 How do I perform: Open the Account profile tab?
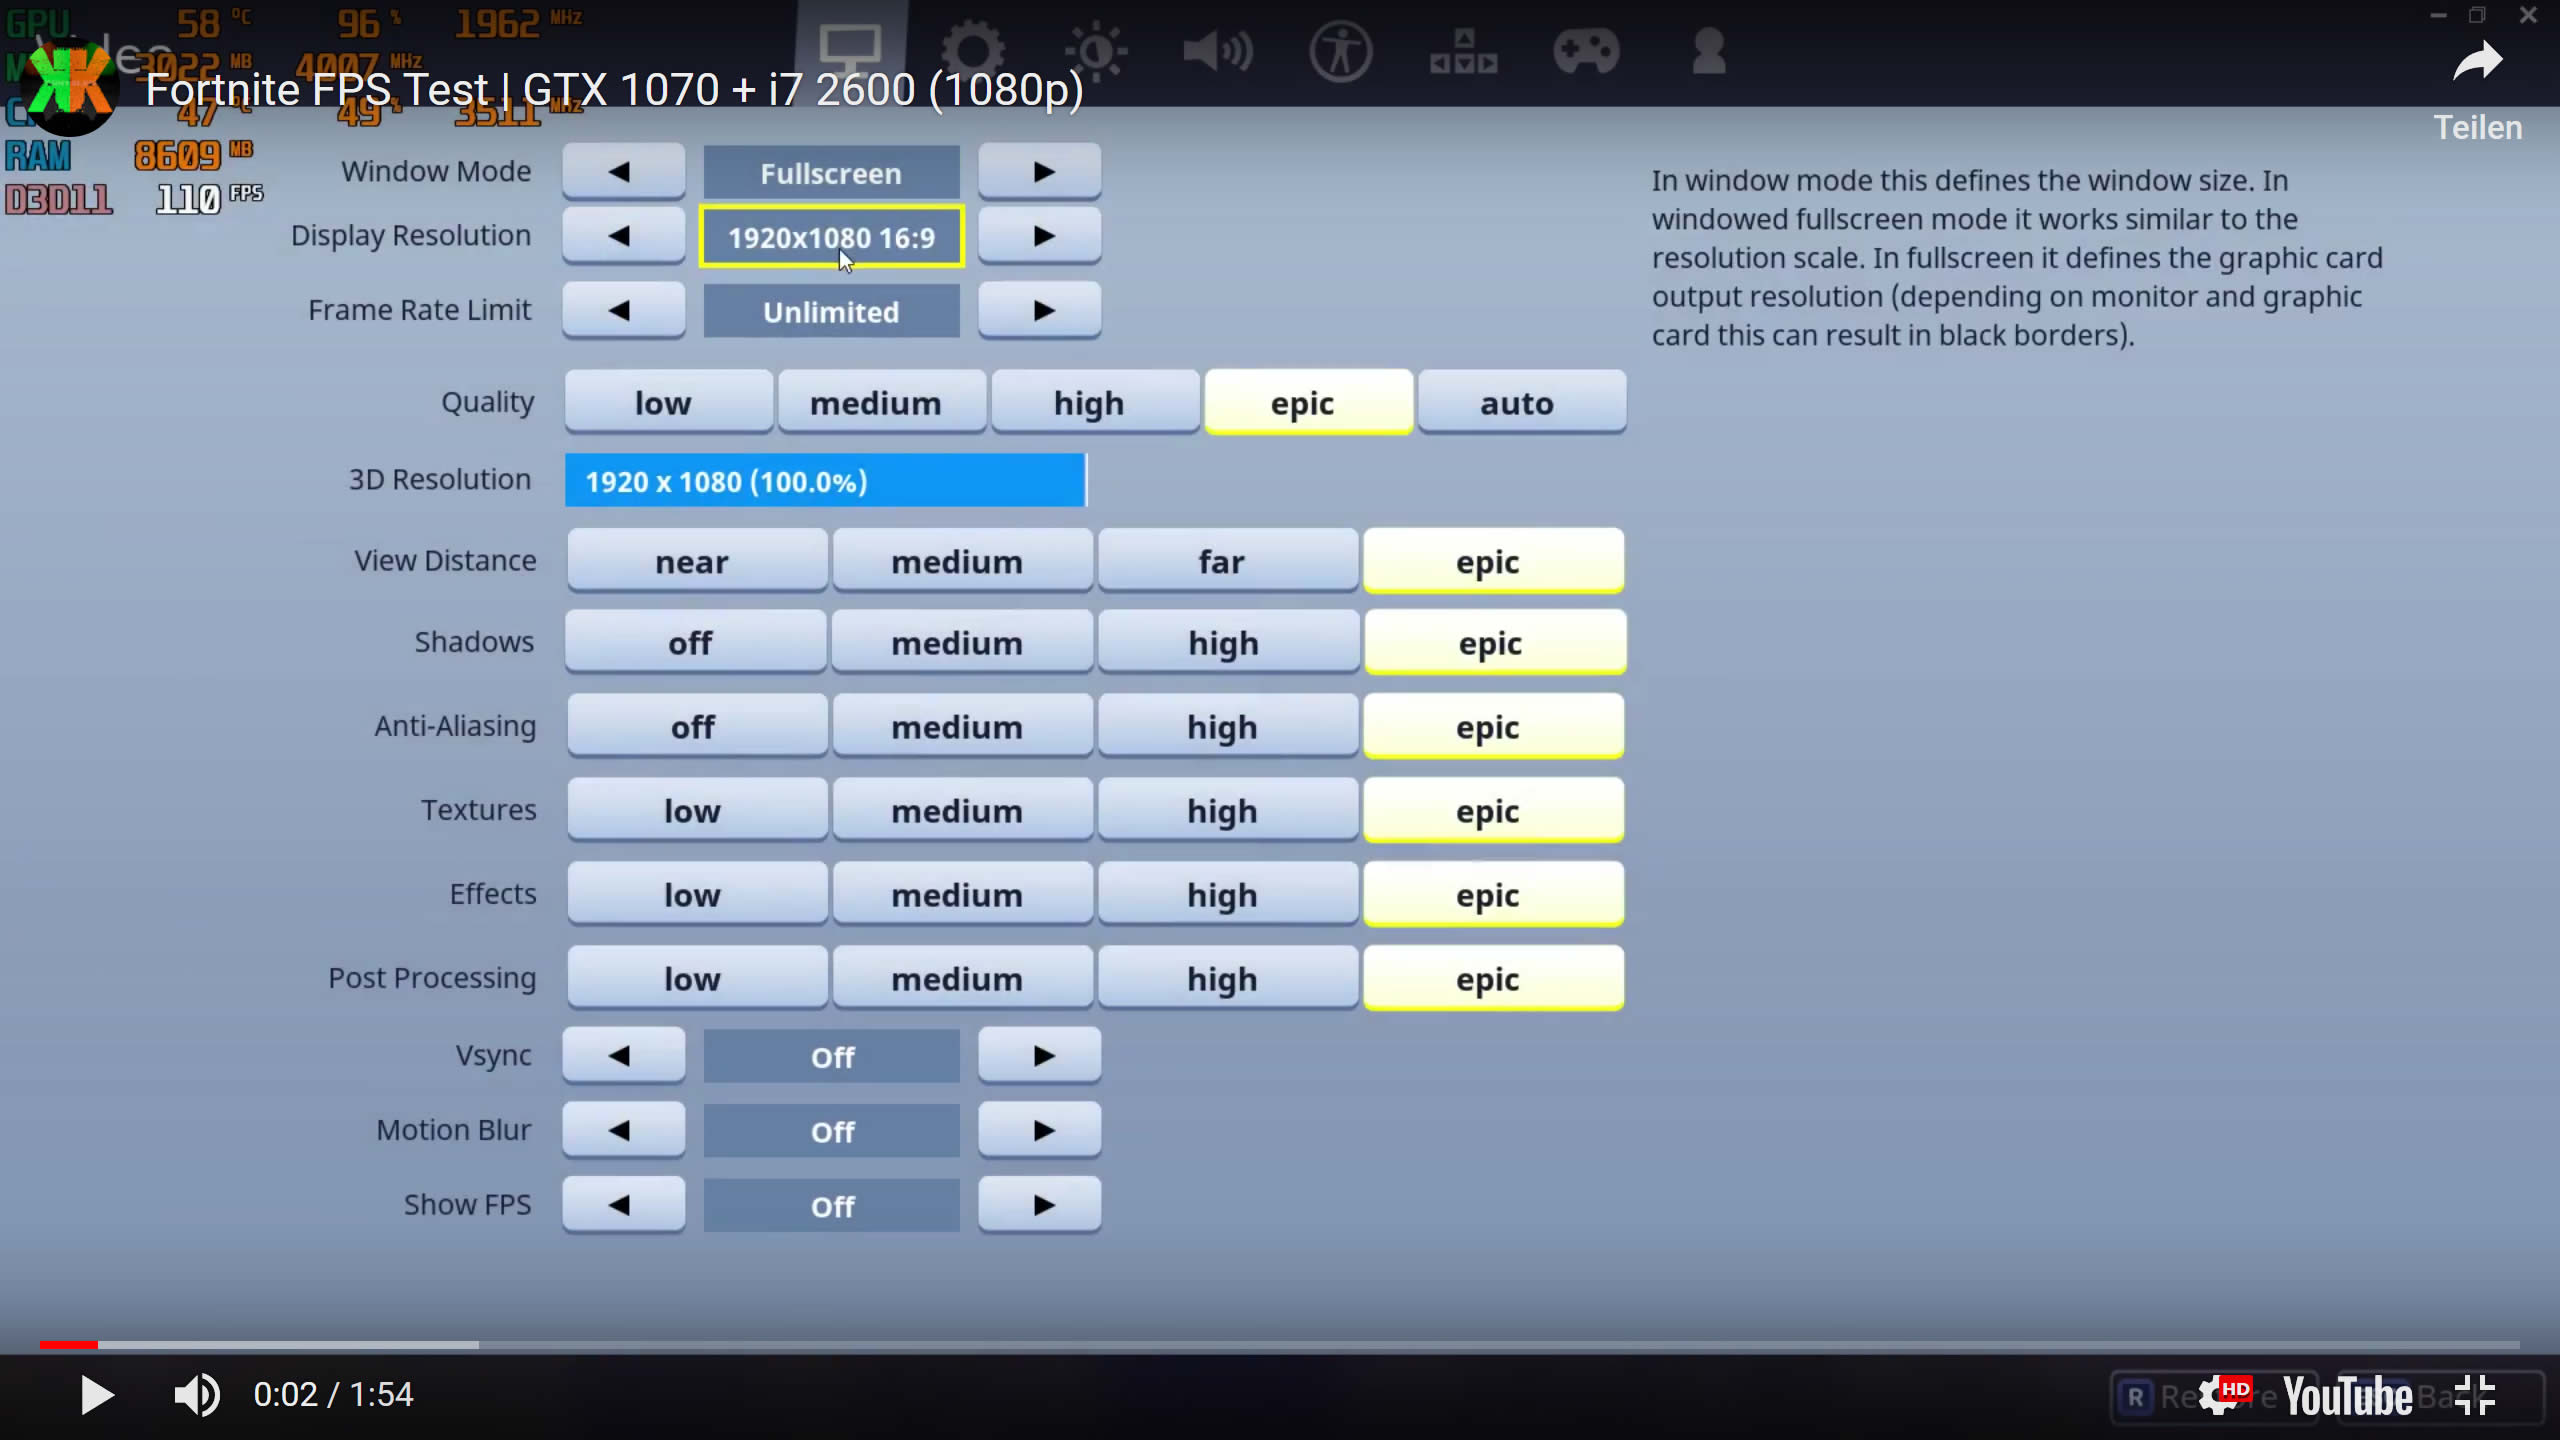(1709, 50)
